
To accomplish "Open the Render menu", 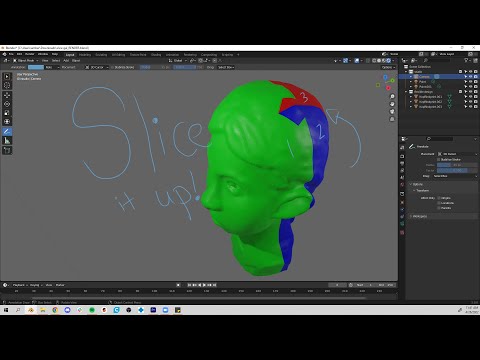I will click(x=30, y=54).
